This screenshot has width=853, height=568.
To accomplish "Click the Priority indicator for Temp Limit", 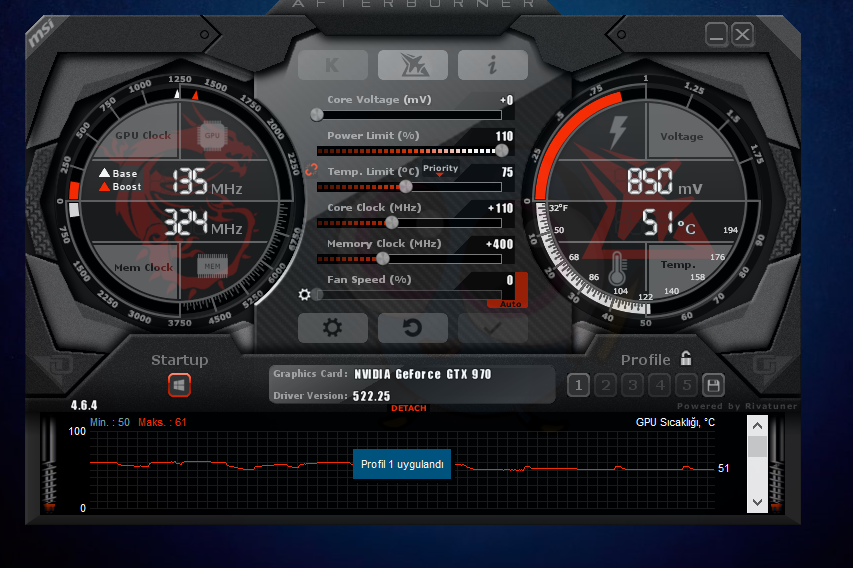I will (x=441, y=169).
